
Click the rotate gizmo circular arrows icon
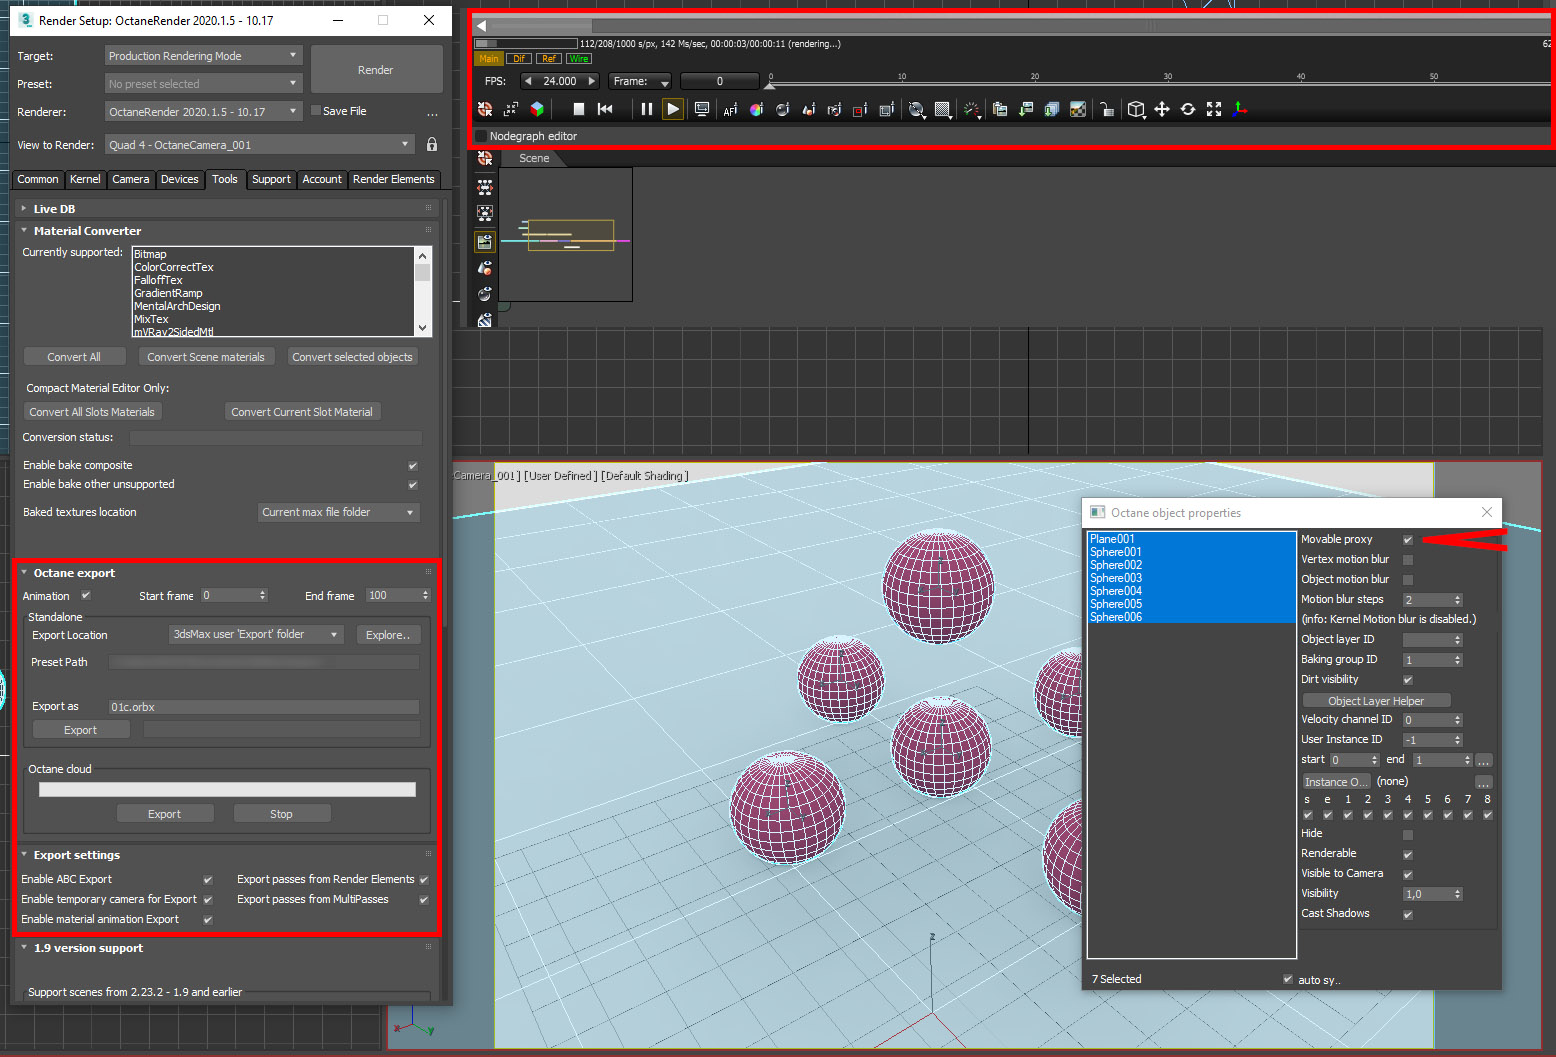tap(1188, 109)
